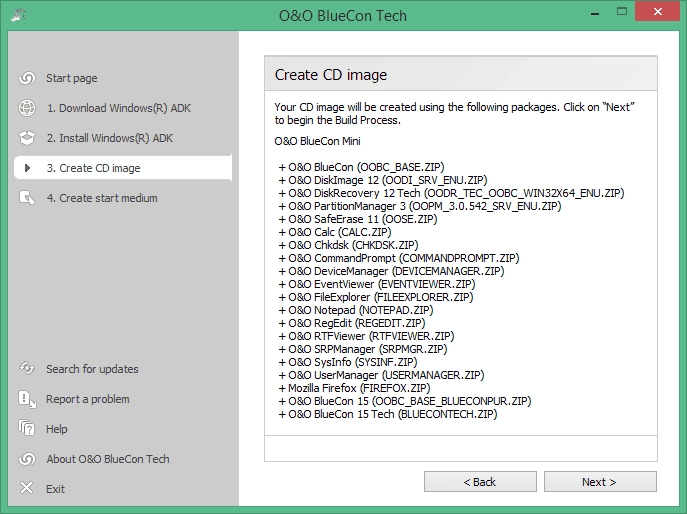Open About O&O BlueCon Tech

[x=108, y=459]
